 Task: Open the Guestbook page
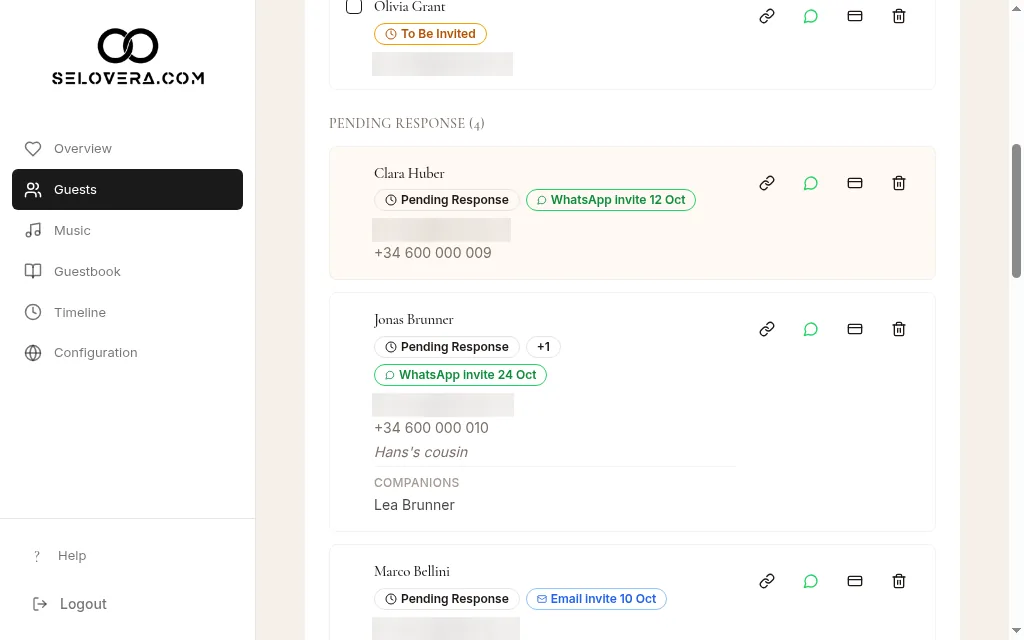127,271
